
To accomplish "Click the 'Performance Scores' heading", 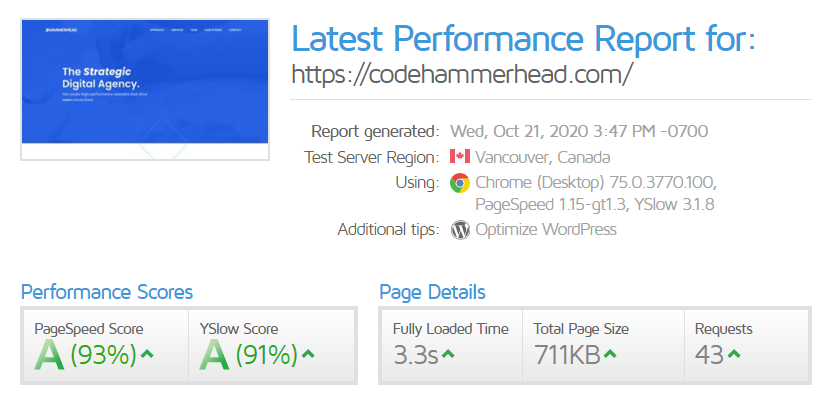I will pos(107,292).
